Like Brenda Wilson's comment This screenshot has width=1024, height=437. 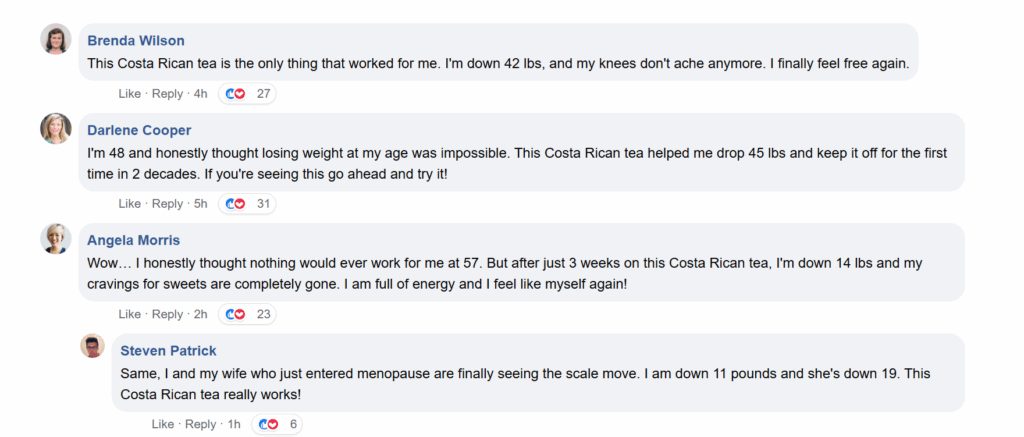[x=129, y=94]
